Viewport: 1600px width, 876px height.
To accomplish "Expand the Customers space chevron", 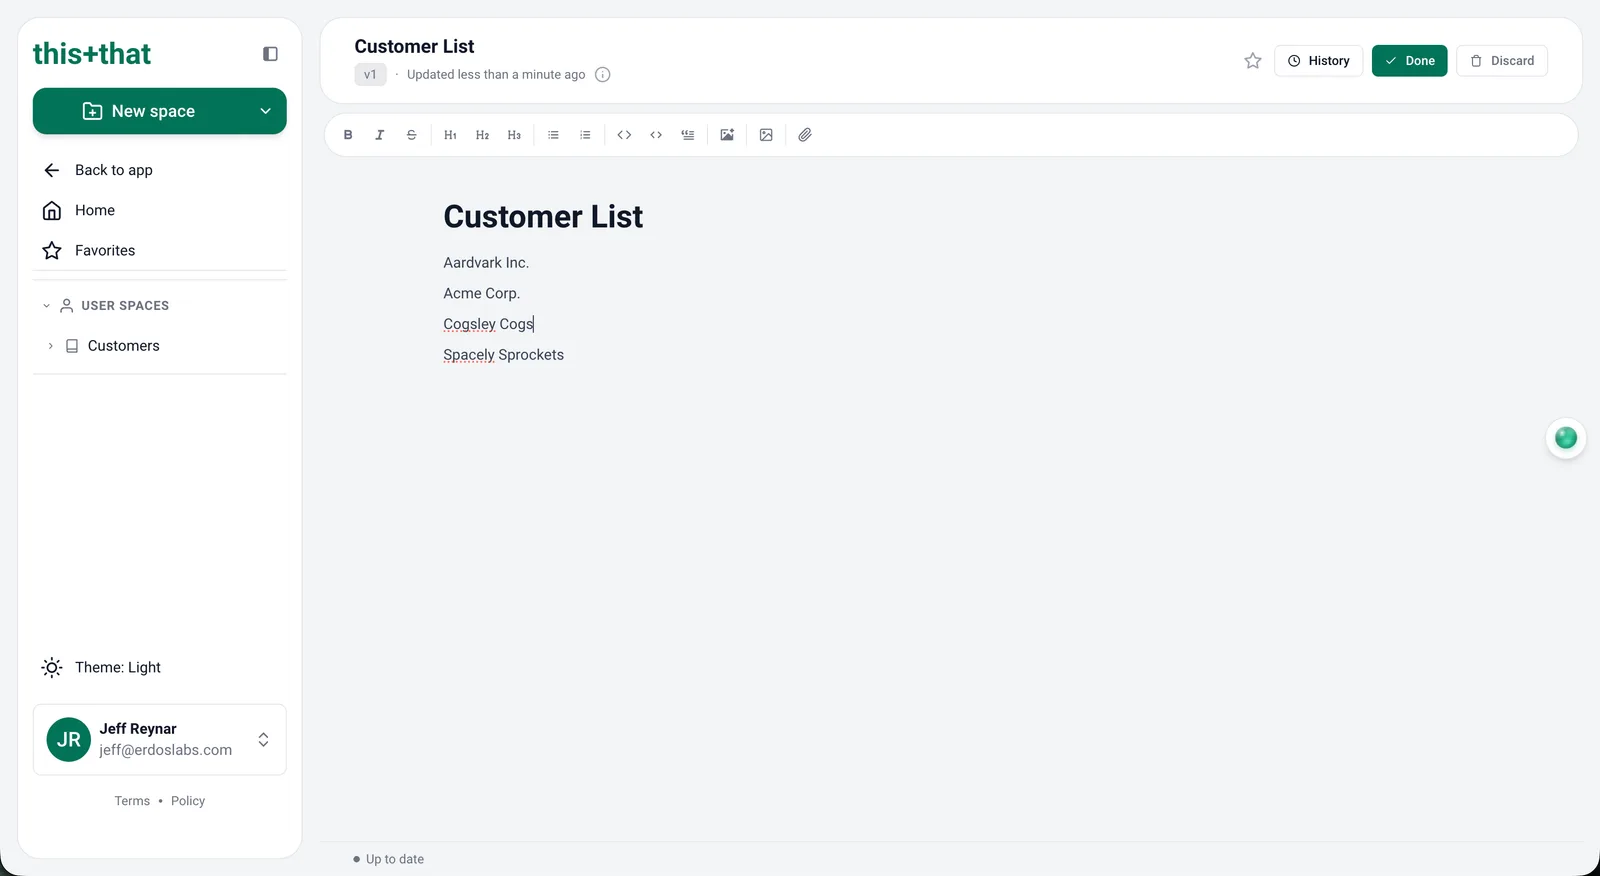I will [x=50, y=346].
